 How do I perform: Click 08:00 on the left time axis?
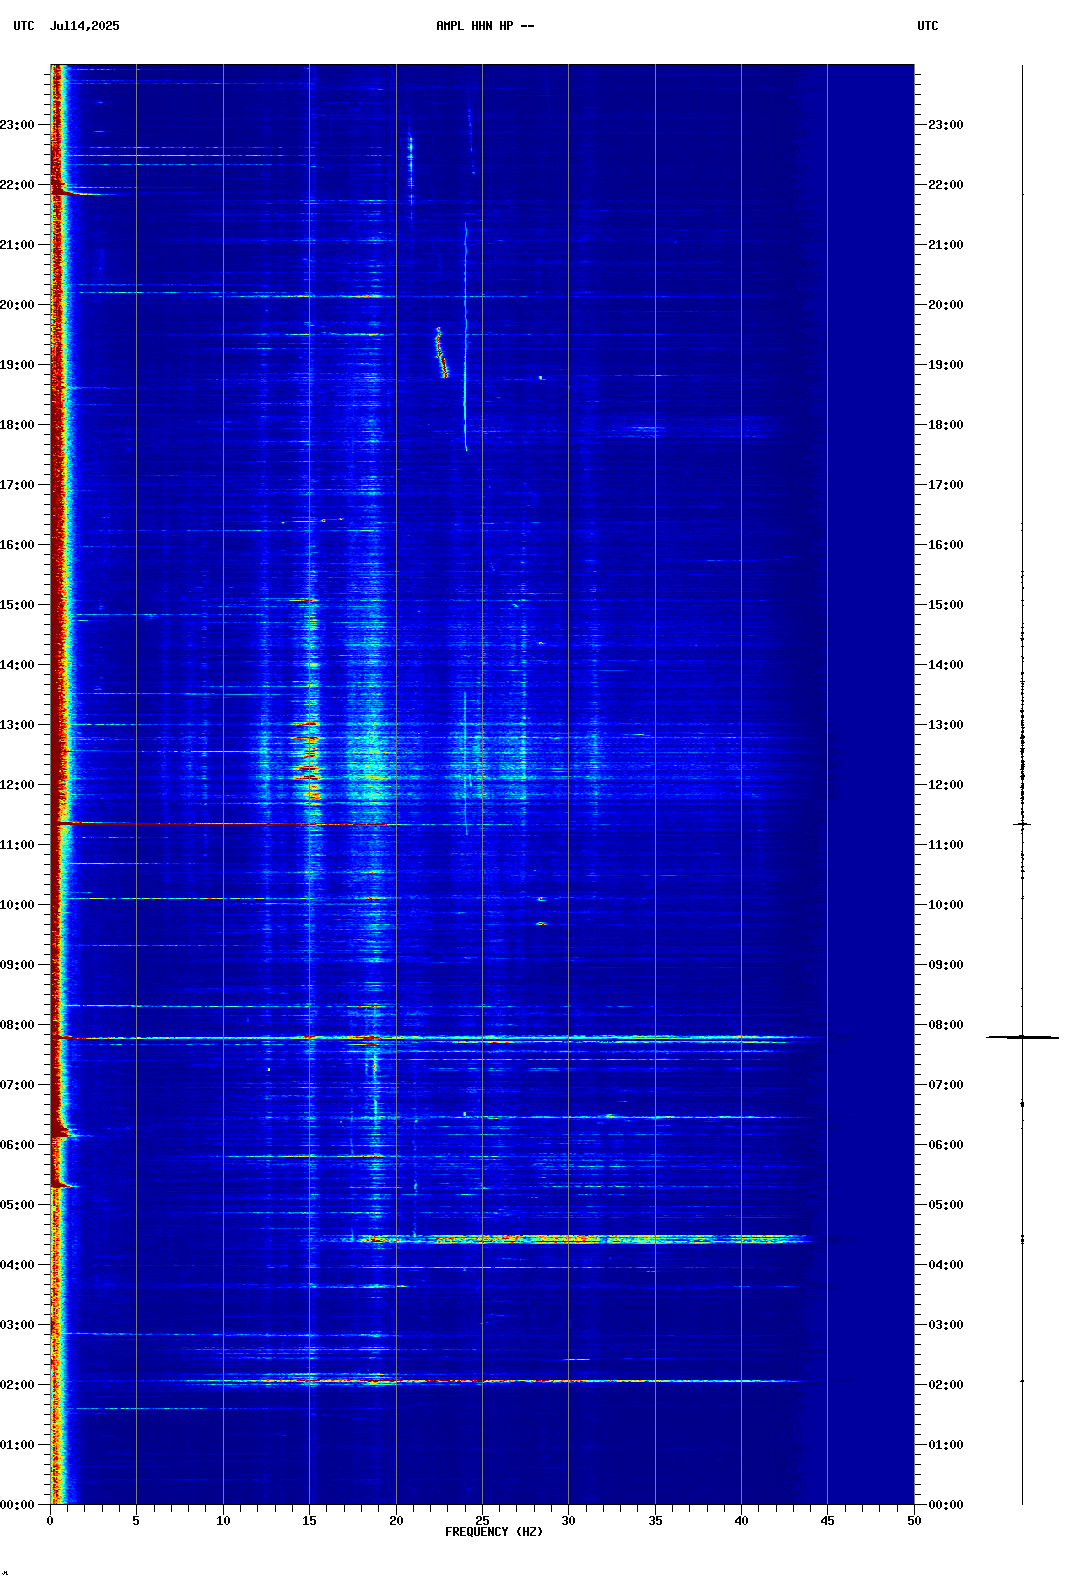pyautogui.click(x=17, y=1025)
